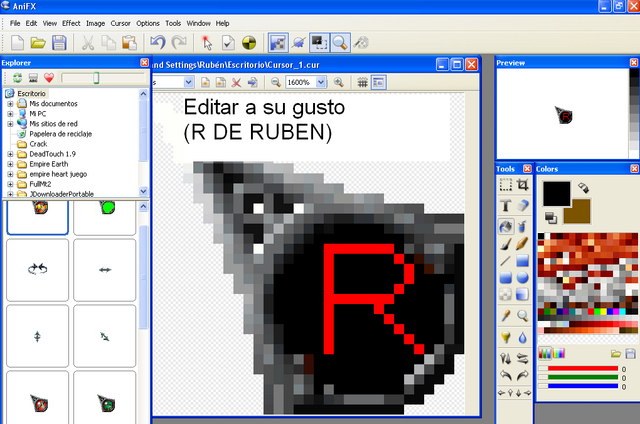This screenshot has height=424, width=640.
Task: Click the brown background color swatch
Action: click(x=580, y=215)
